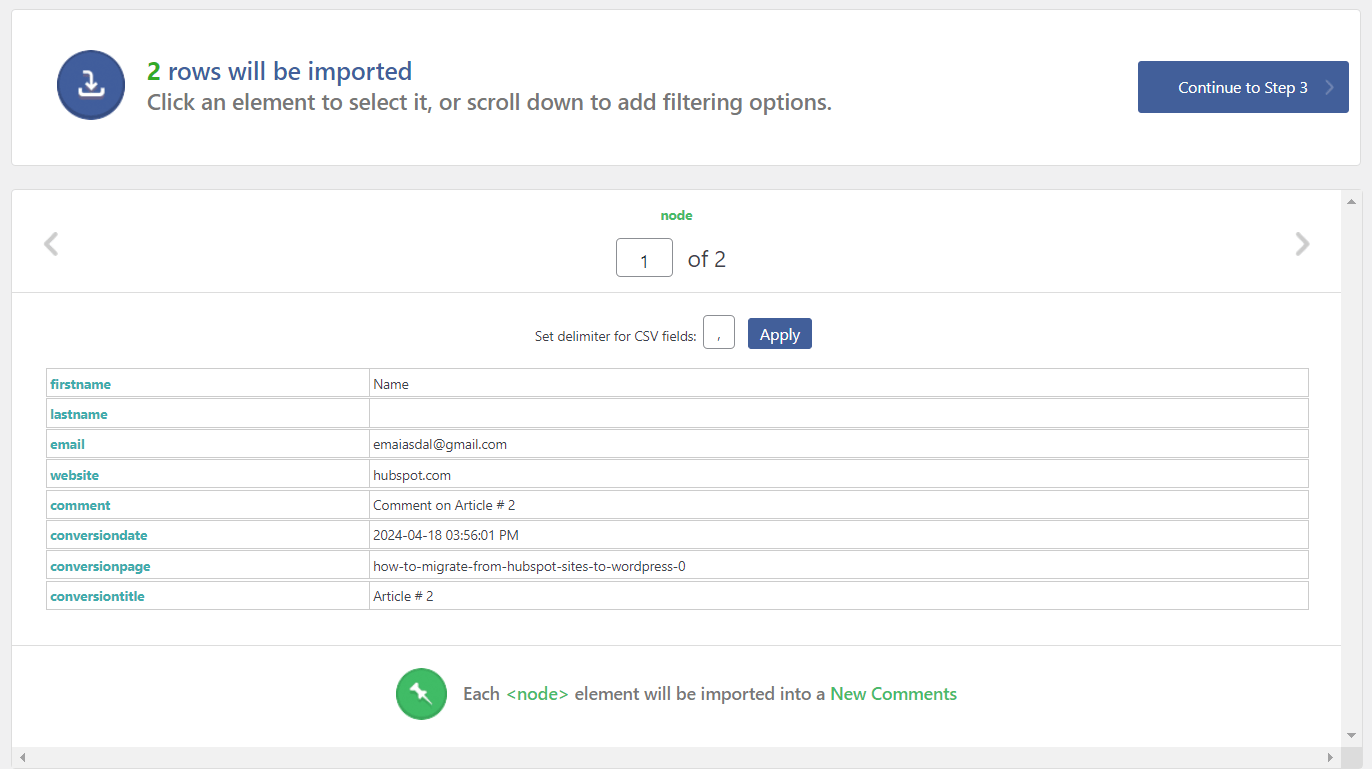This screenshot has height=769, width=1372.
Task: Click the green node element heading
Action: 676,215
